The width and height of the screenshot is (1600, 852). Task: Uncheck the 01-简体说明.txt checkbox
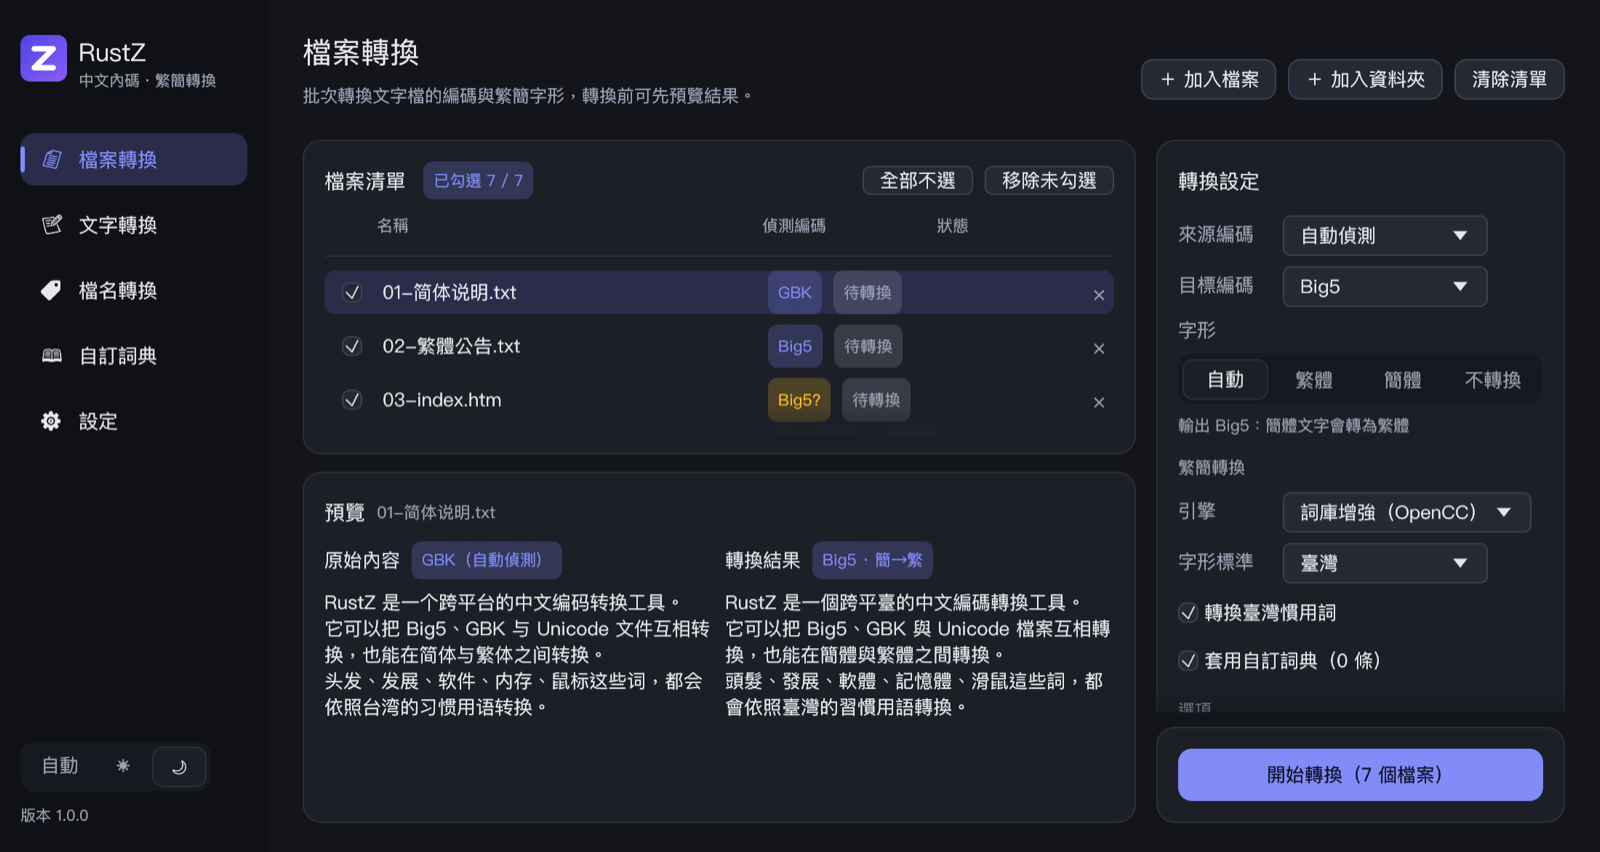click(352, 293)
